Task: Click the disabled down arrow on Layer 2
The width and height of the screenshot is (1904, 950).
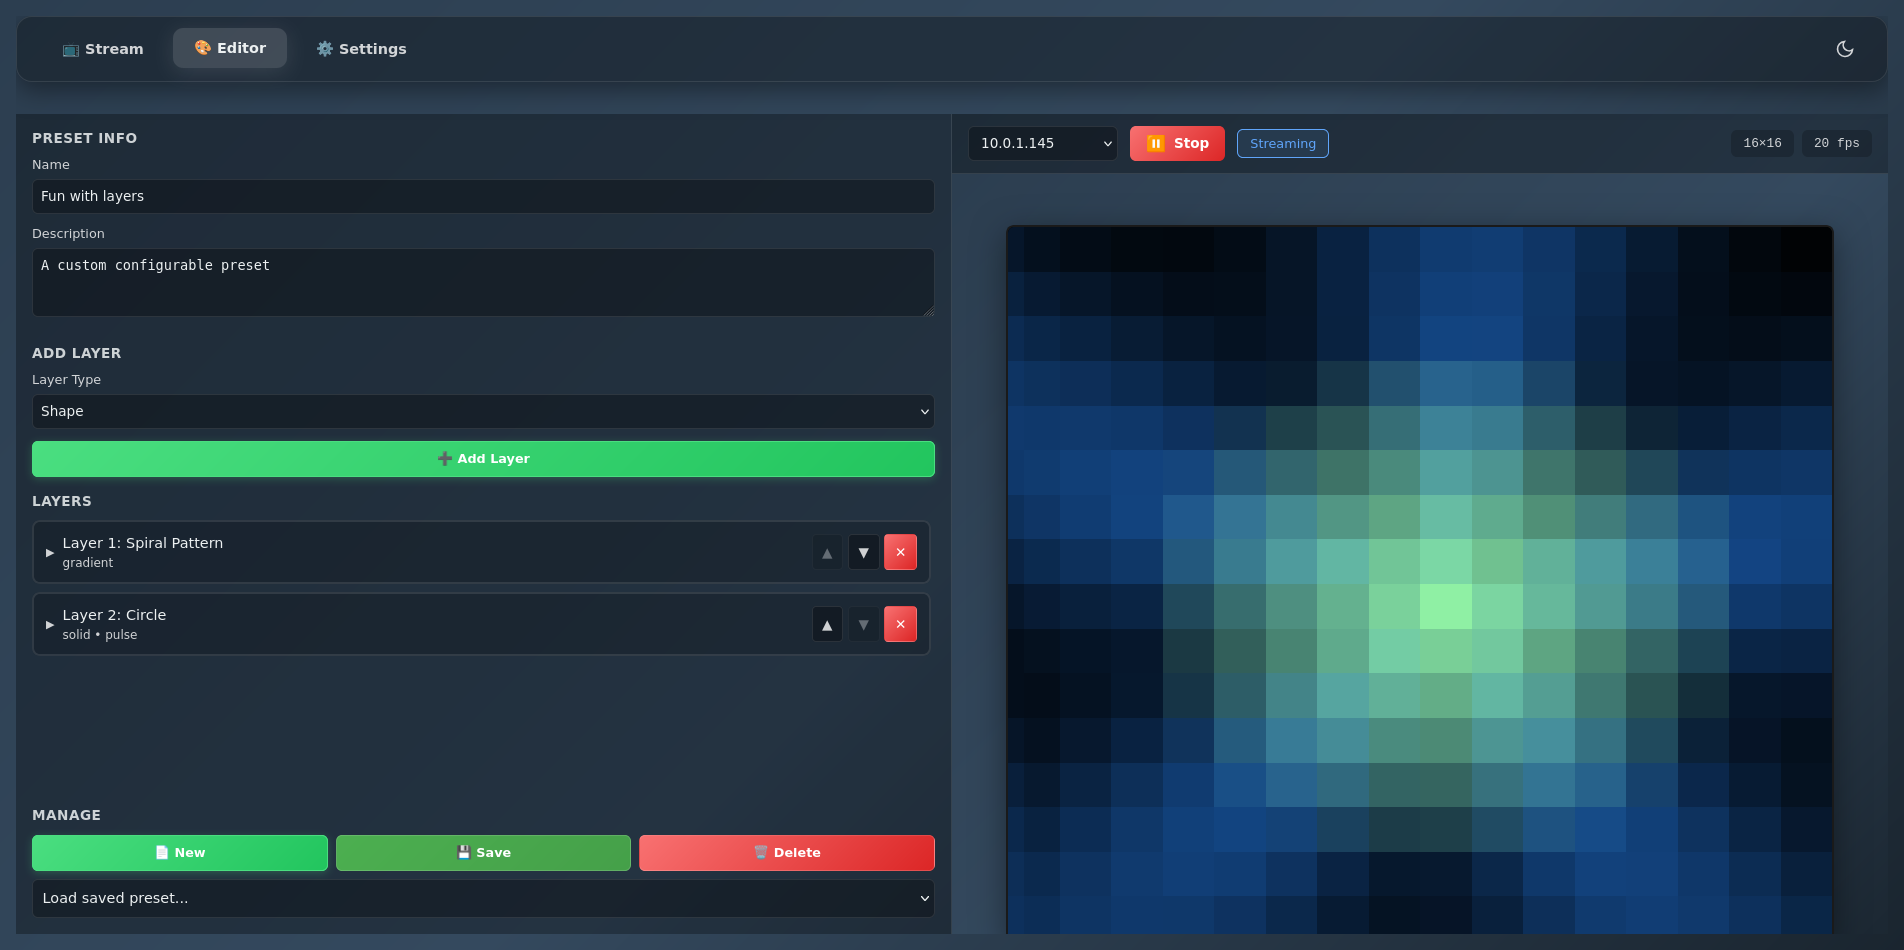Action: tap(863, 625)
